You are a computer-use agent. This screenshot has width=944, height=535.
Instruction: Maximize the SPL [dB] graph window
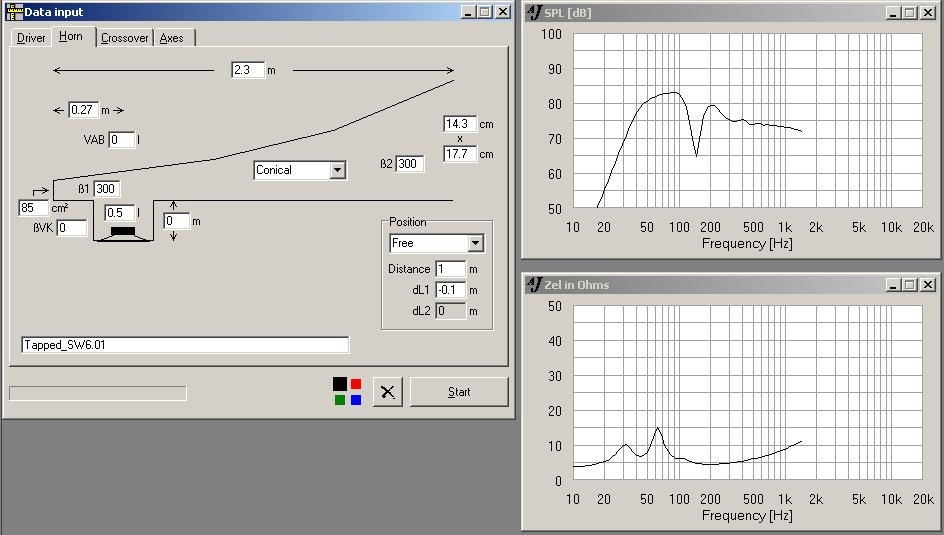click(x=909, y=12)
